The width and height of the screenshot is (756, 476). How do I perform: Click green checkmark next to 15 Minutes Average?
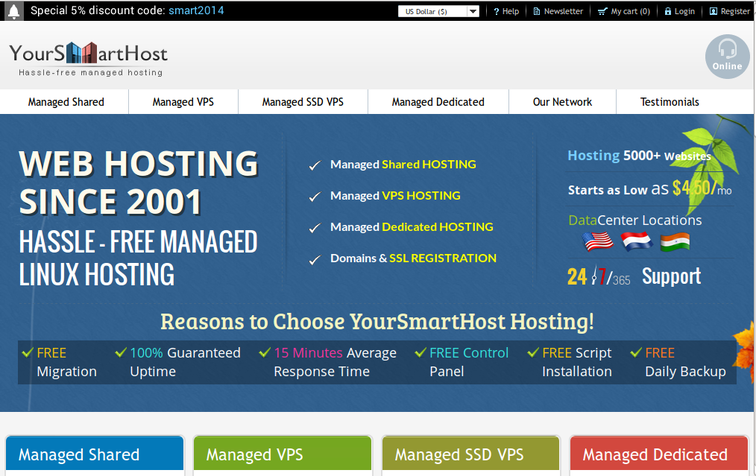[265, 353]
